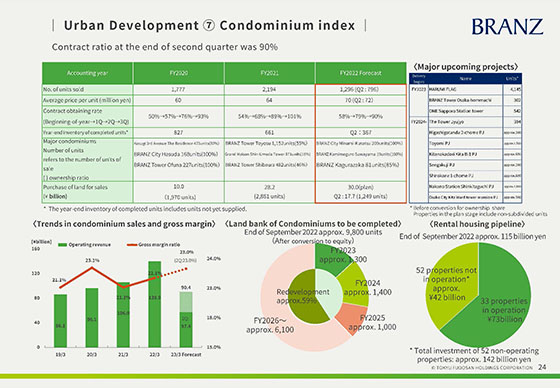Click the year-end inventory value '661'

click(269, 133)
